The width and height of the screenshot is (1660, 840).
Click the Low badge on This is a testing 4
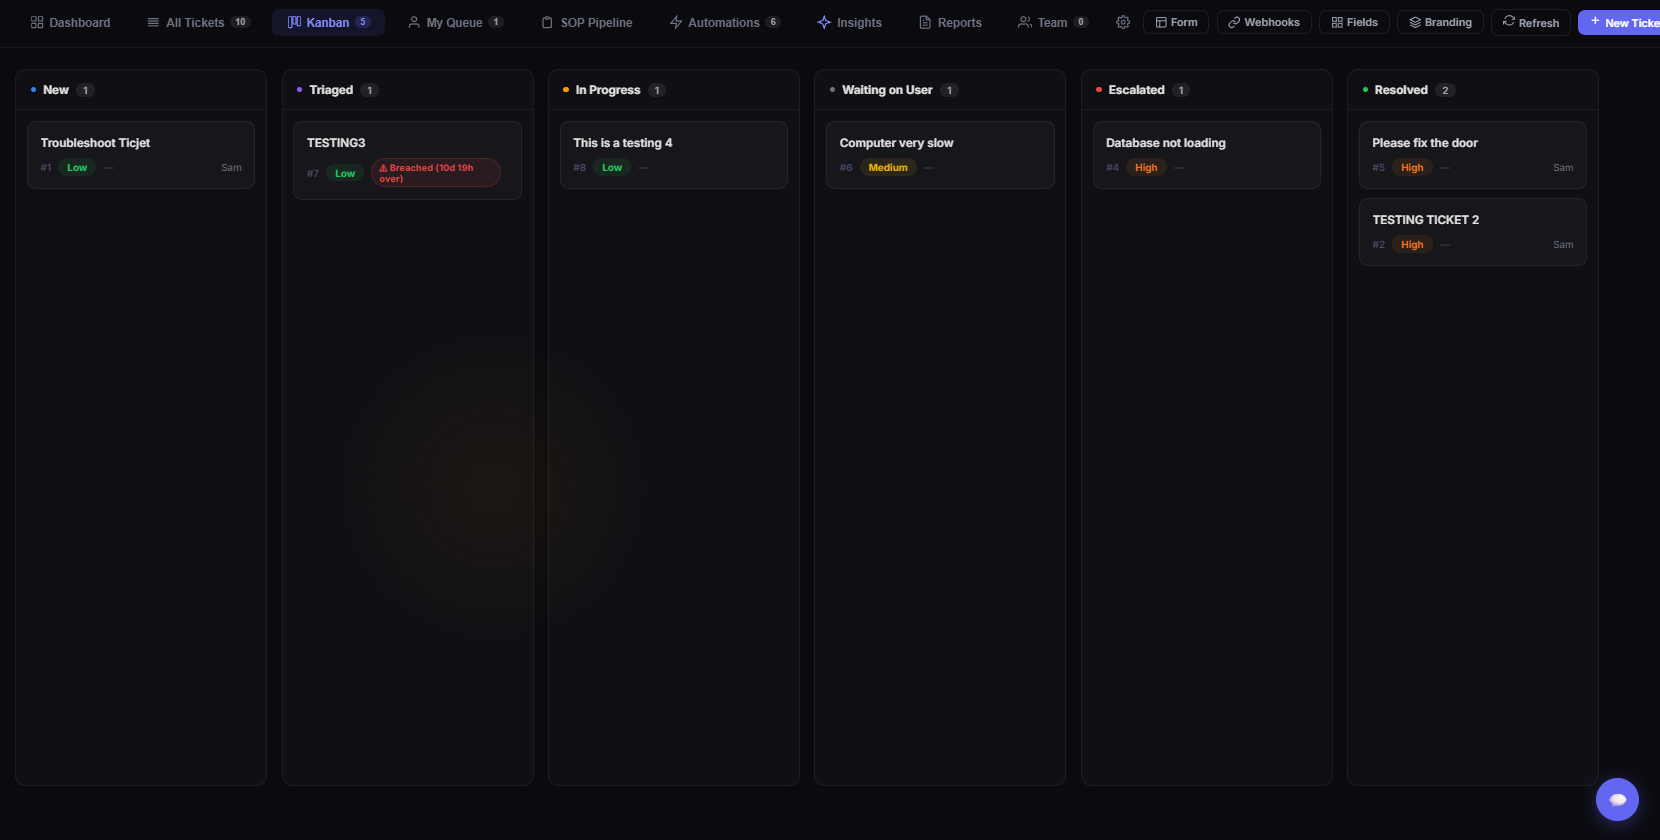(612, 168)
